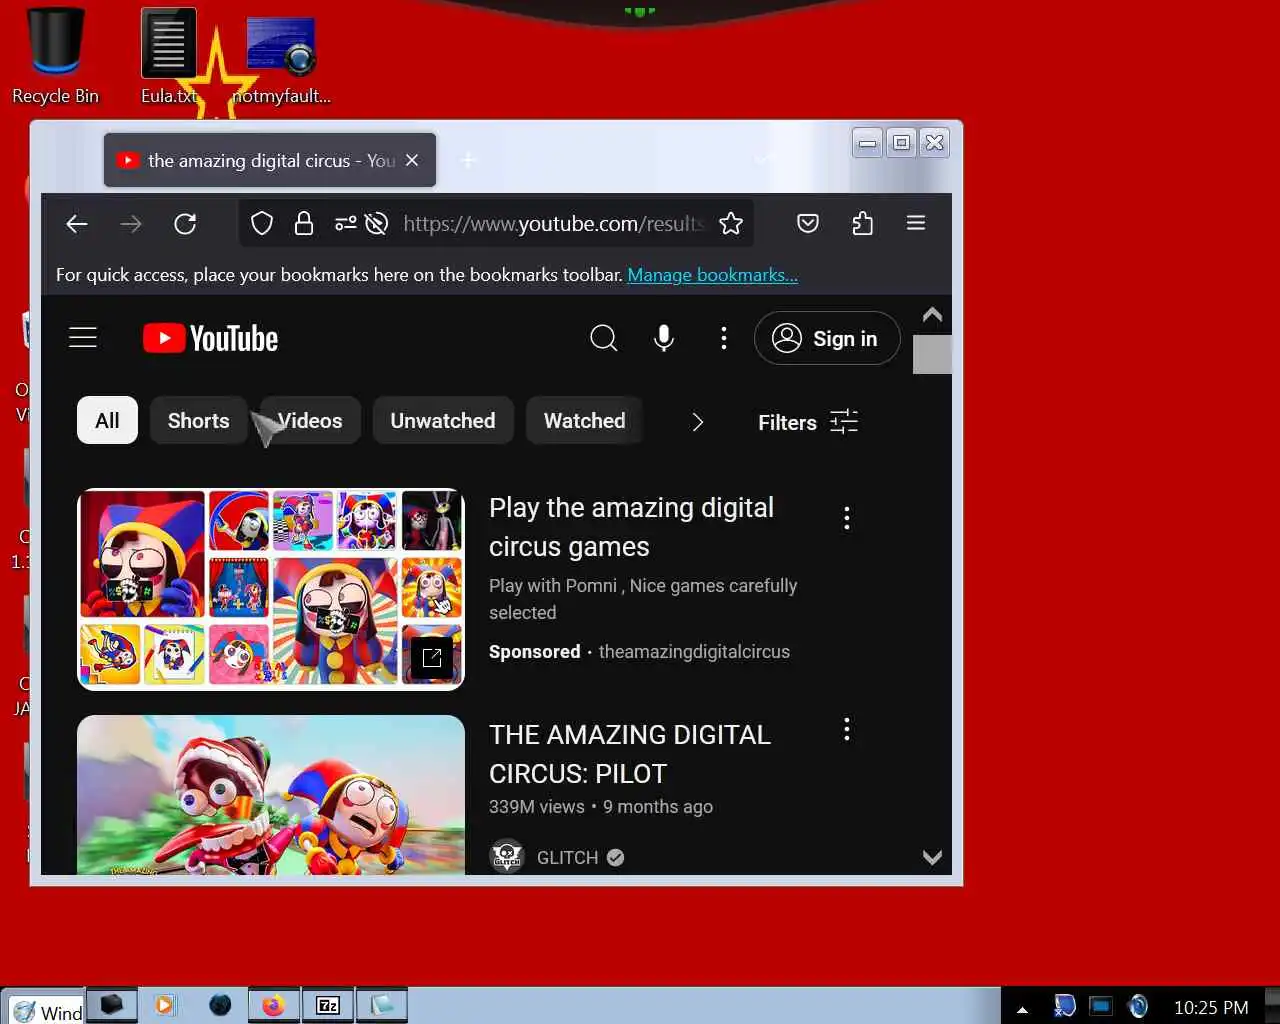The width and height of the screenshot is (1280, 1024).
Task: Click the youtube.com URL address field
Action: click(x=555, y=224)
